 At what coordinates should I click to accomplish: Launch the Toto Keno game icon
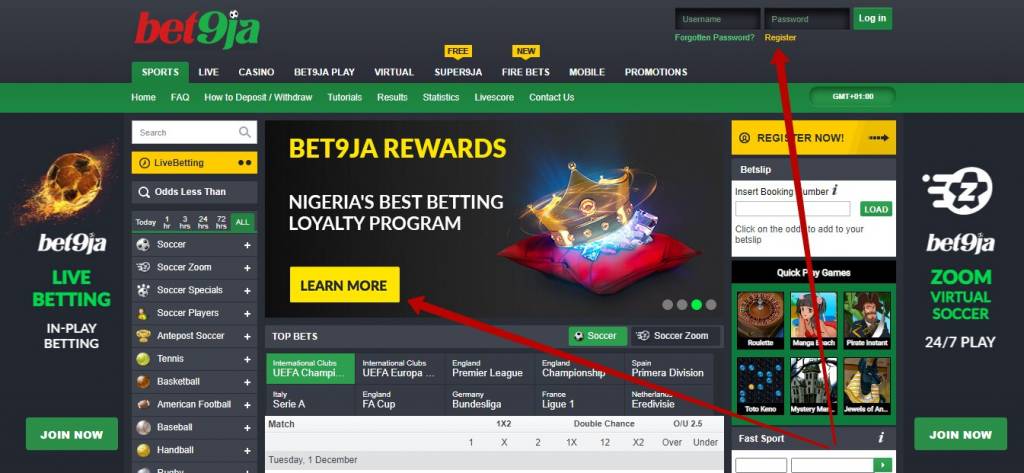[x=760, y=385]
